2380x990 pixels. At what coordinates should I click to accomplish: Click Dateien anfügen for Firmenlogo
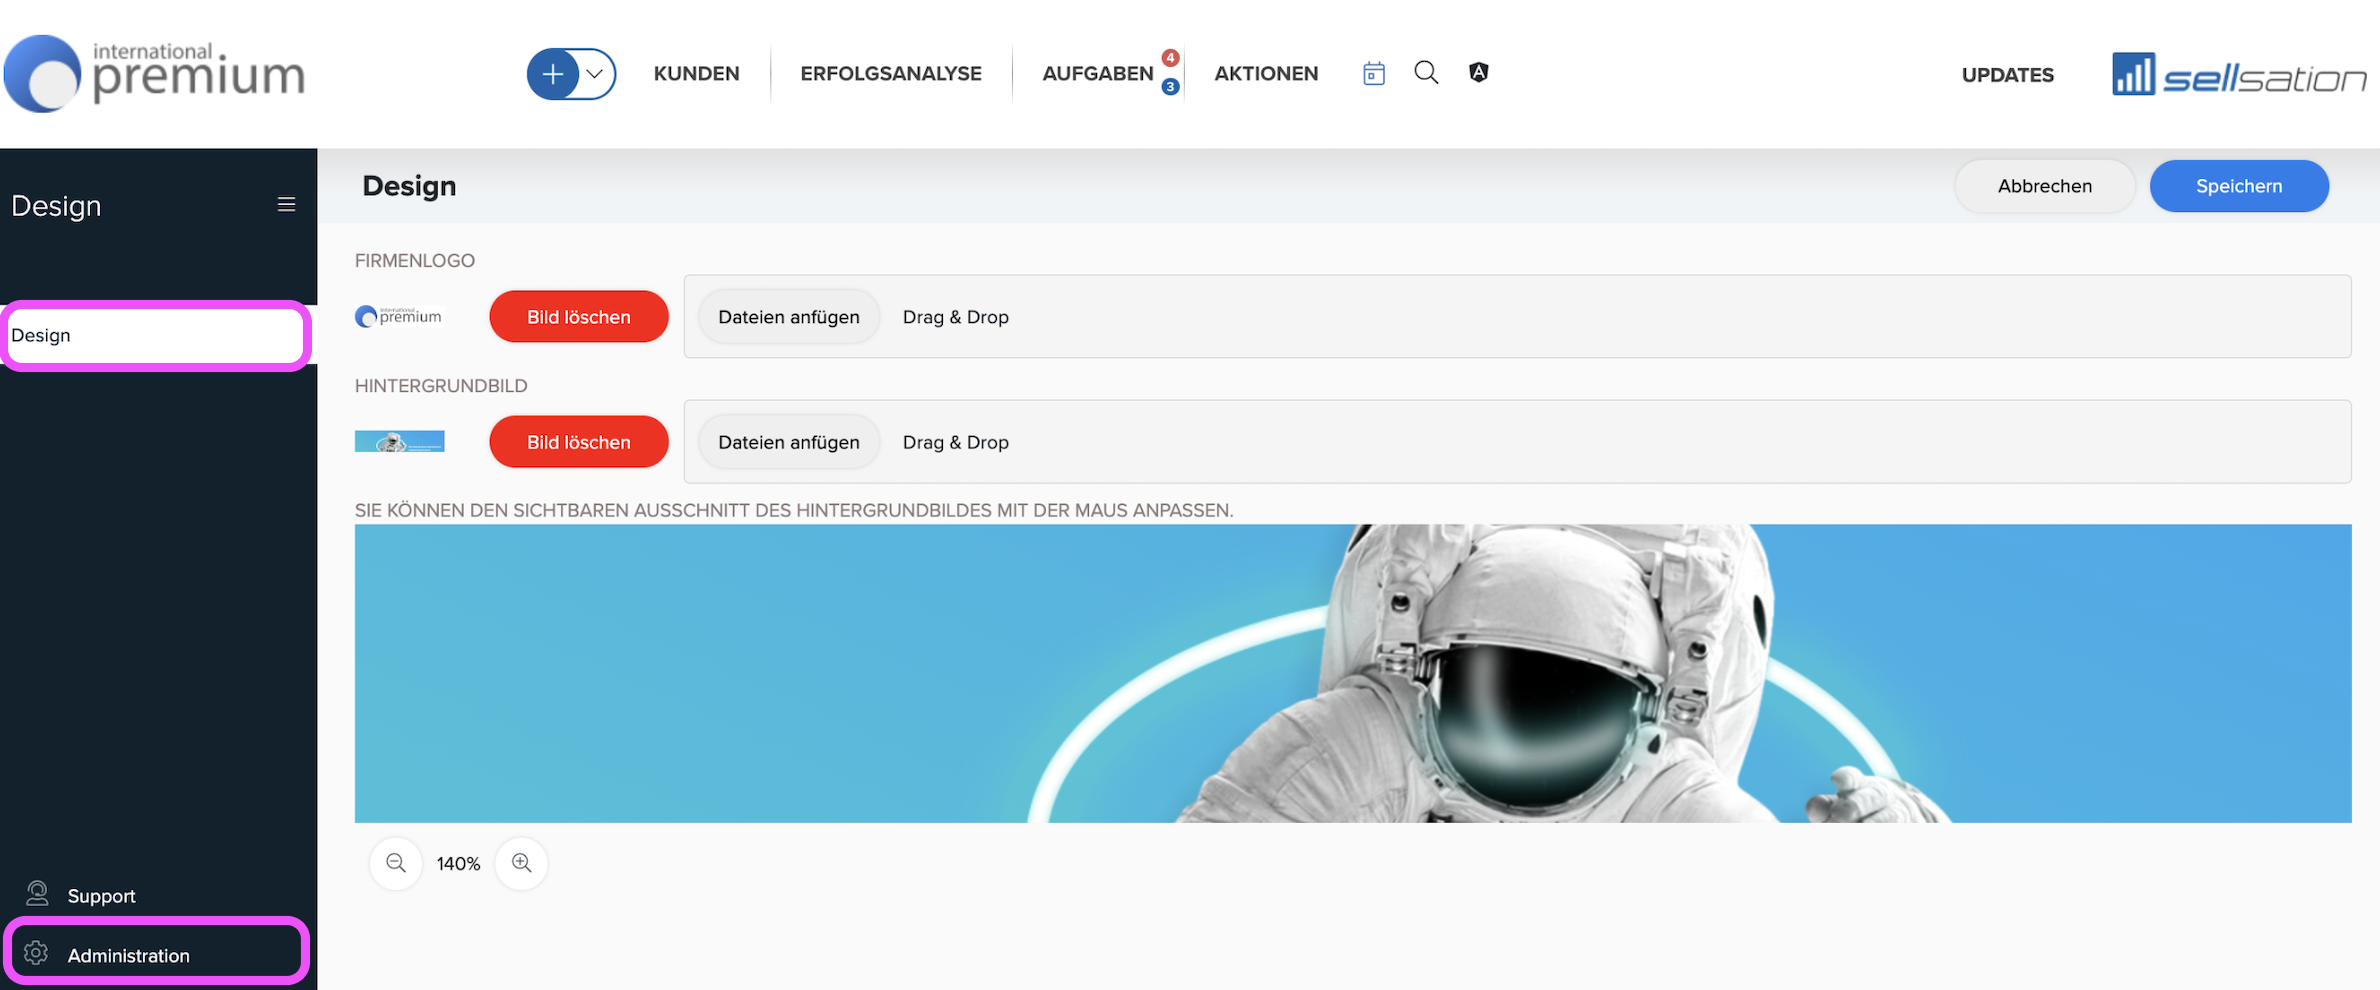click(789, 317)
